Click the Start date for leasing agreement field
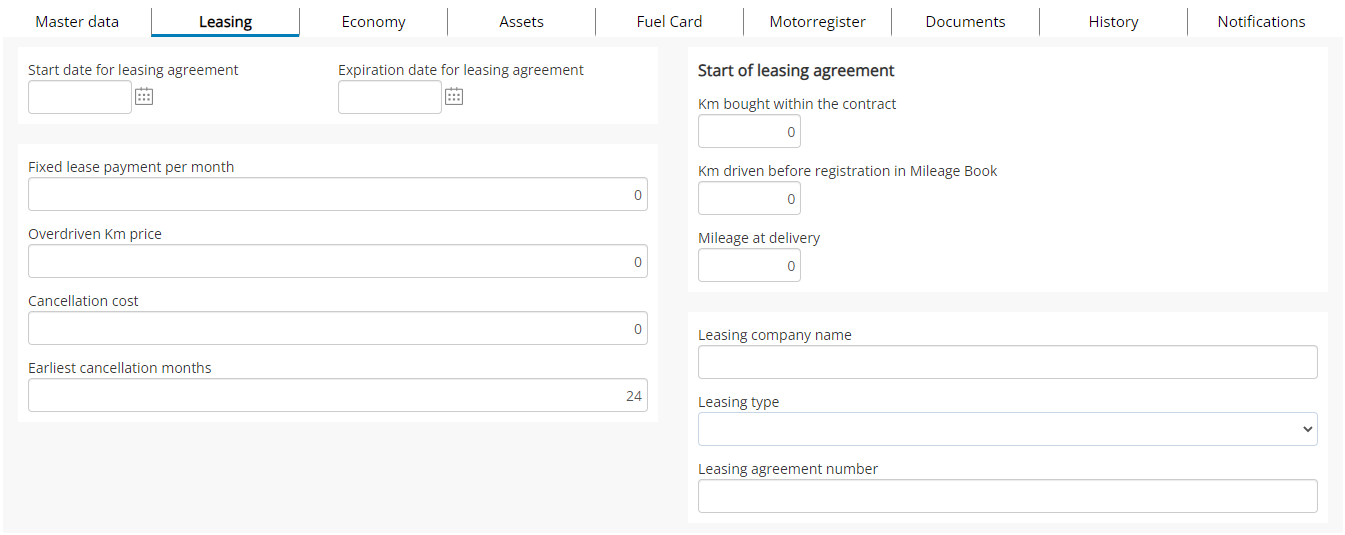This screenshot has width=1345, height=535. 80,97
